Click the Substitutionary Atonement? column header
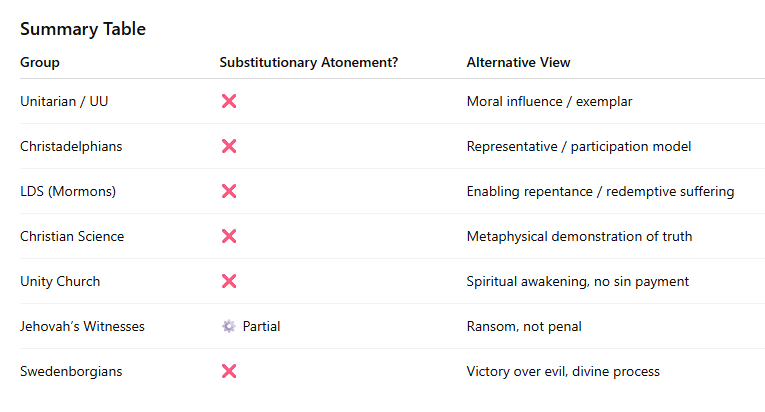This screenshot has height=412, width=765. tap(309, 62)
